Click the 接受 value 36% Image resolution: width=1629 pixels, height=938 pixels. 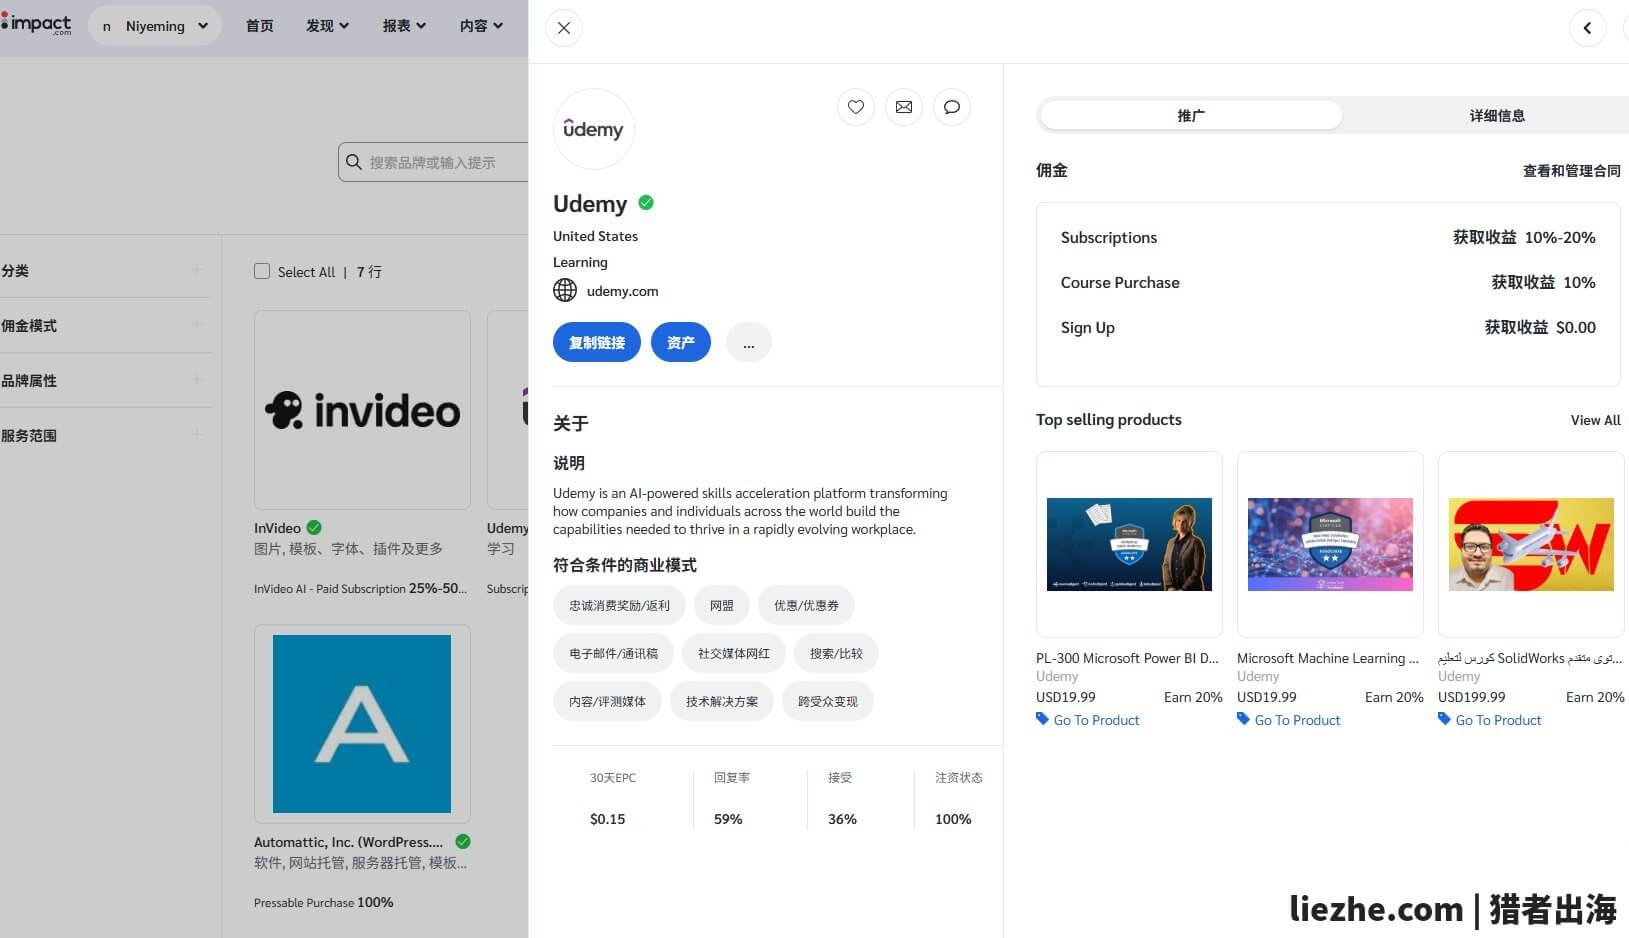pos(842,819)
